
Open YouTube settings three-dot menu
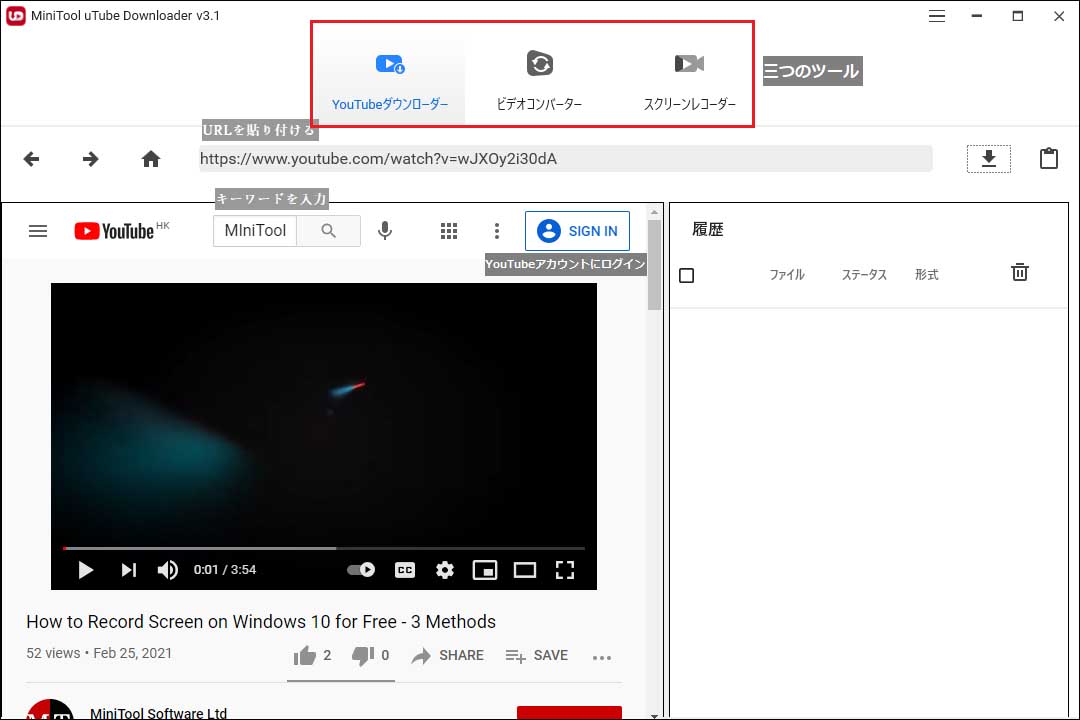[x=497, y=231]
